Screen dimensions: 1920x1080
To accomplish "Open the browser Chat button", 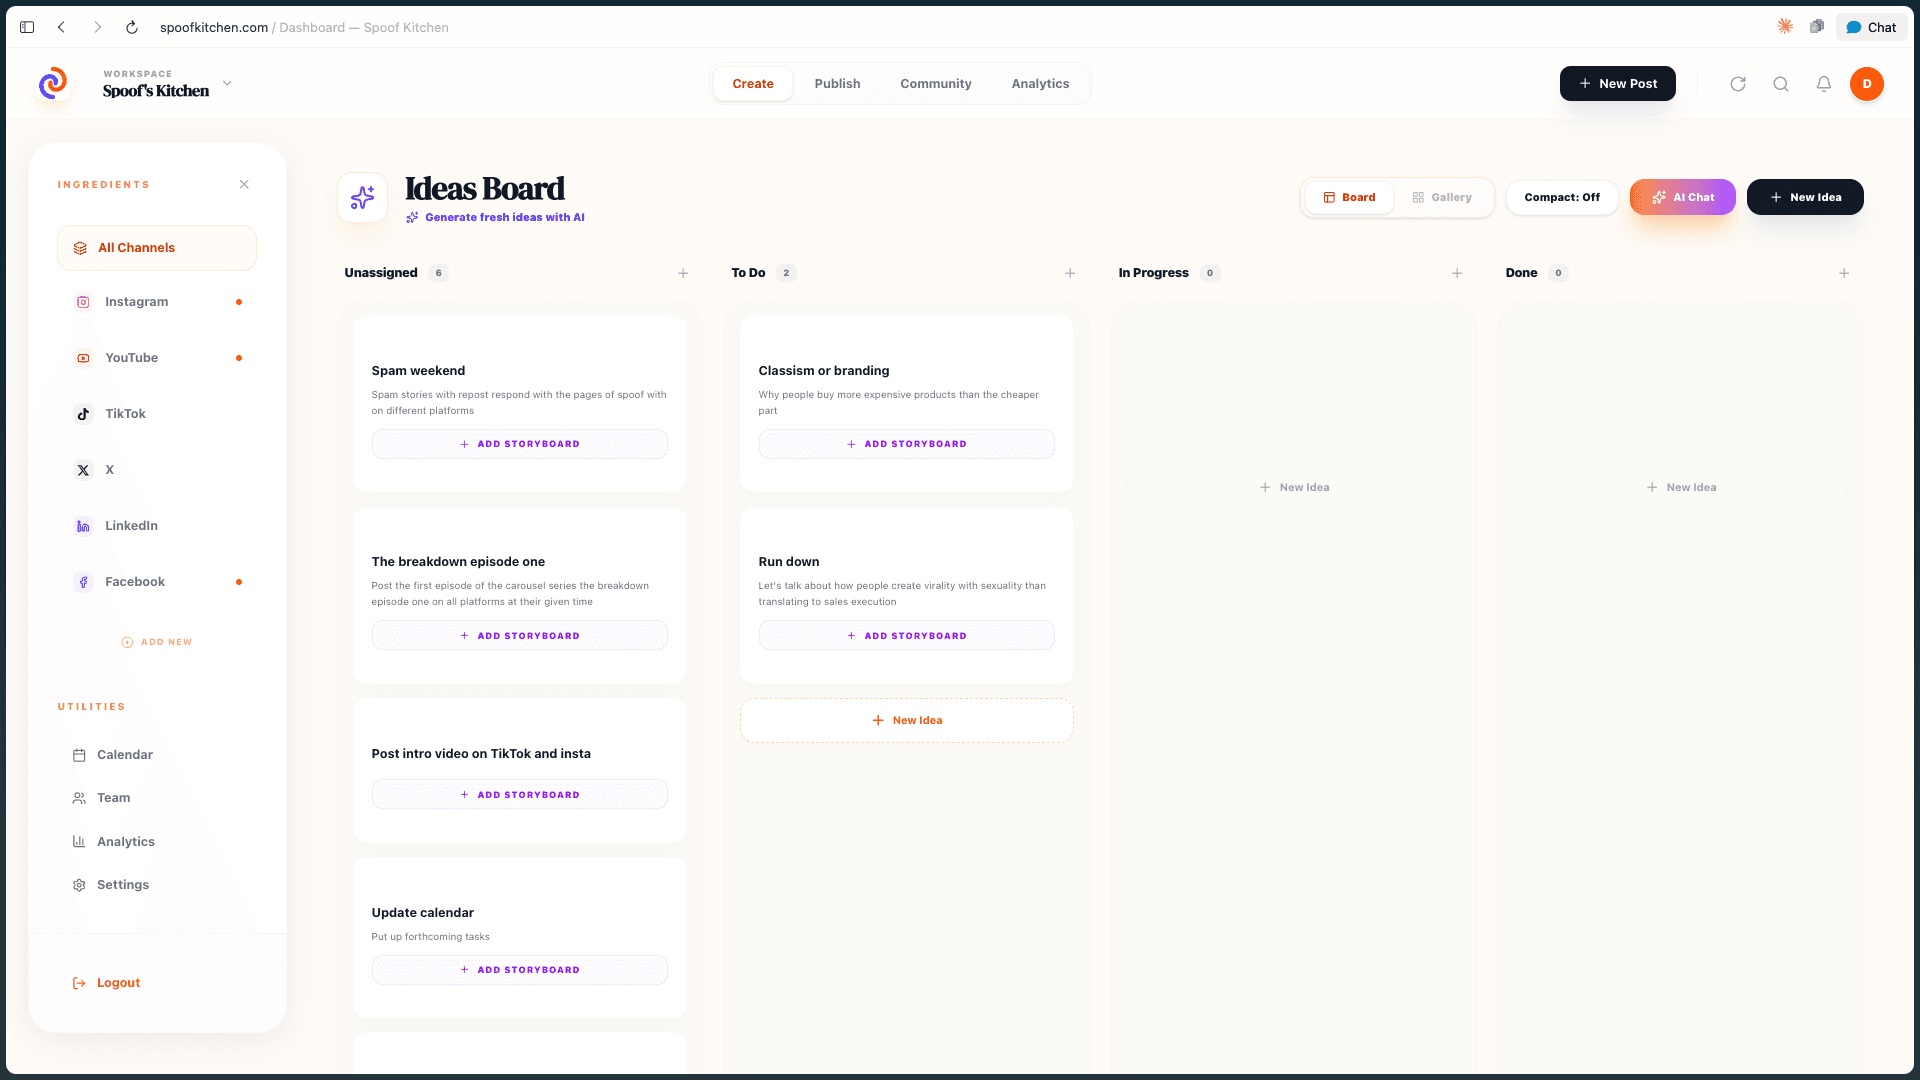I will pos(1871,27).
